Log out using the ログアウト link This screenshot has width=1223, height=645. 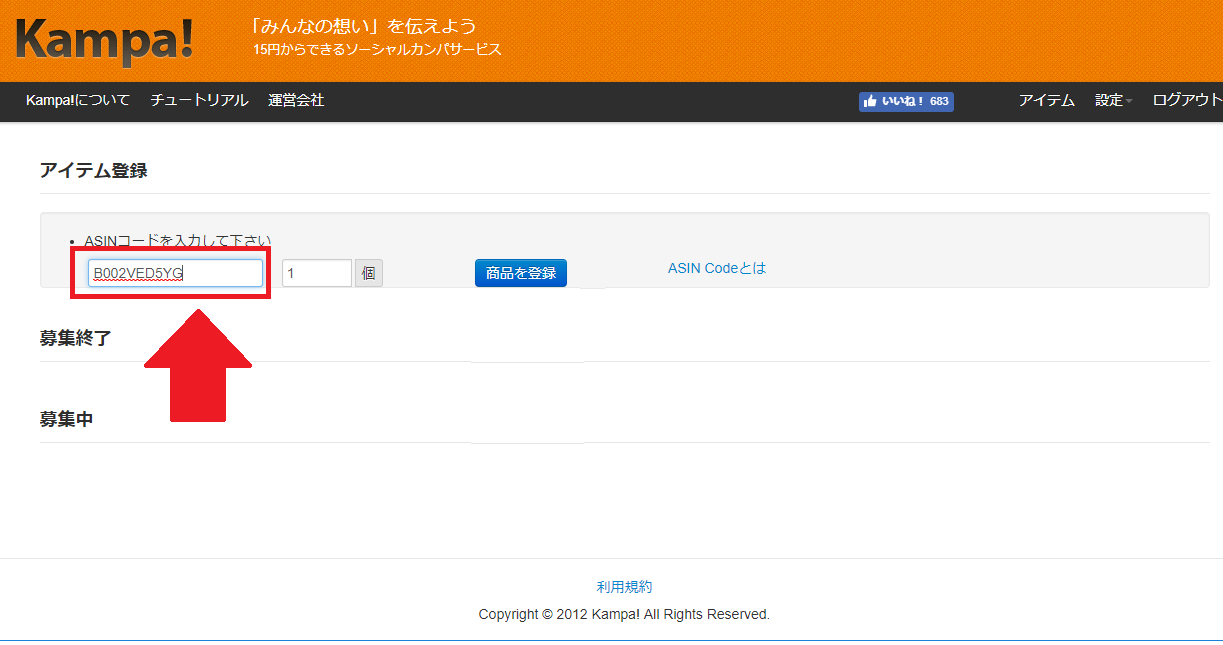pyautogui.click(x=1186, y=100)
